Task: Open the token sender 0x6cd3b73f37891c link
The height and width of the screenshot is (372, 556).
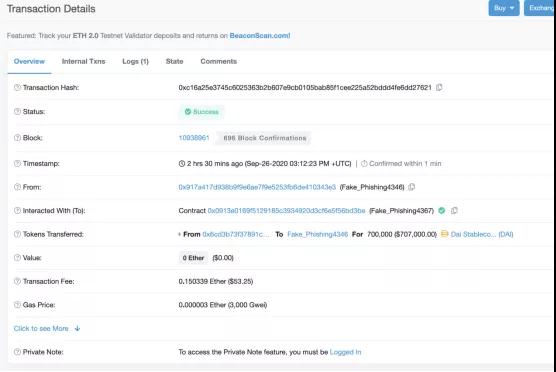Action: [236, 234]
